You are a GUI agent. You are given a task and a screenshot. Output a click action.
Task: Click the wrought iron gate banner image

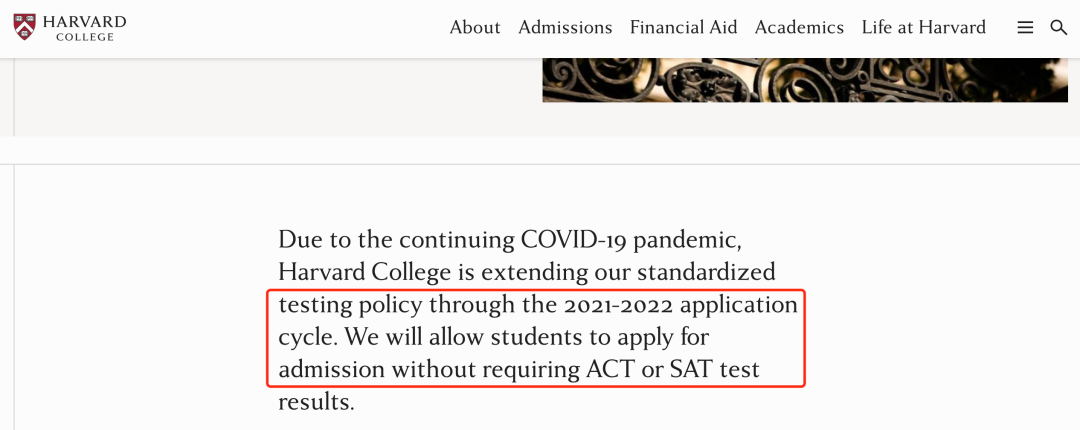pyautogui.click(x=804, y=80)
